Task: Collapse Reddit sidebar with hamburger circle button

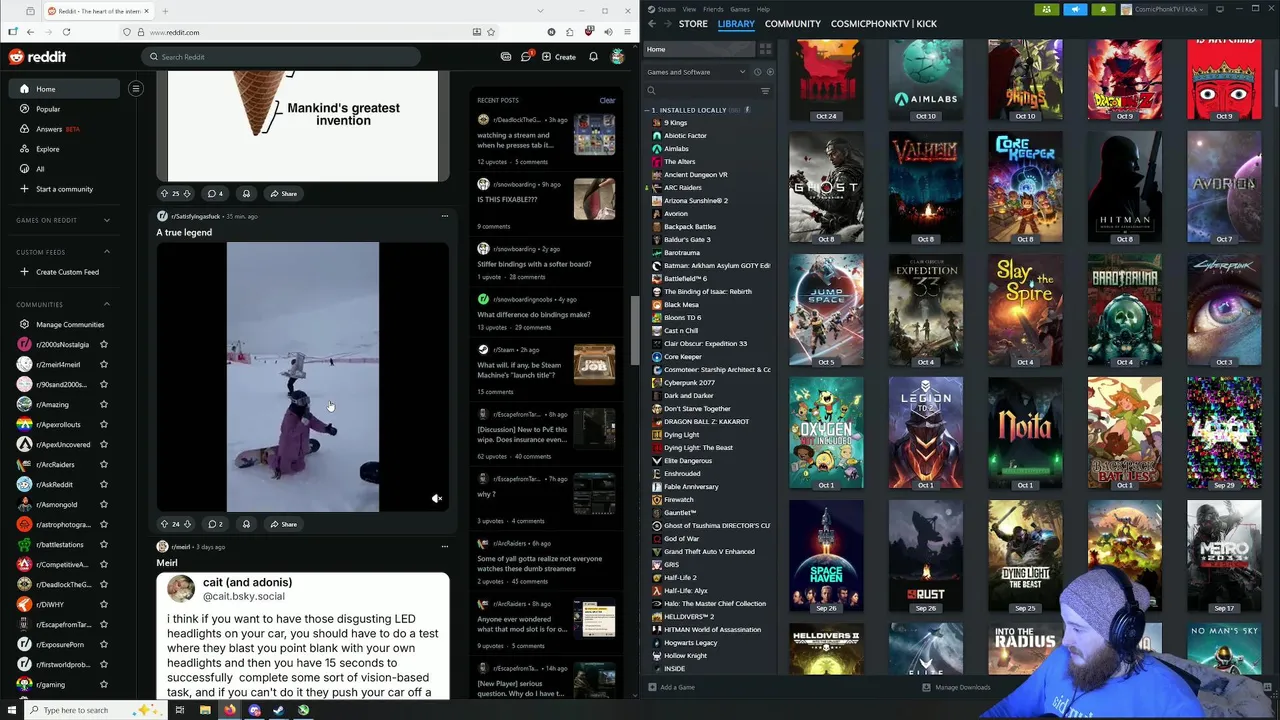Action: pyautogui.click(x=136, y=89)
